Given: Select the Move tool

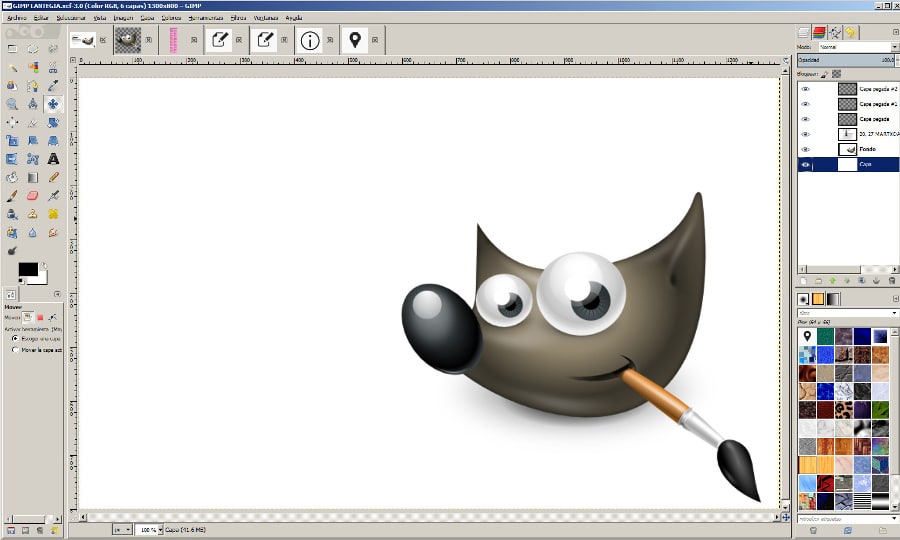Looking at the screenshot, I should click(53, 103).
